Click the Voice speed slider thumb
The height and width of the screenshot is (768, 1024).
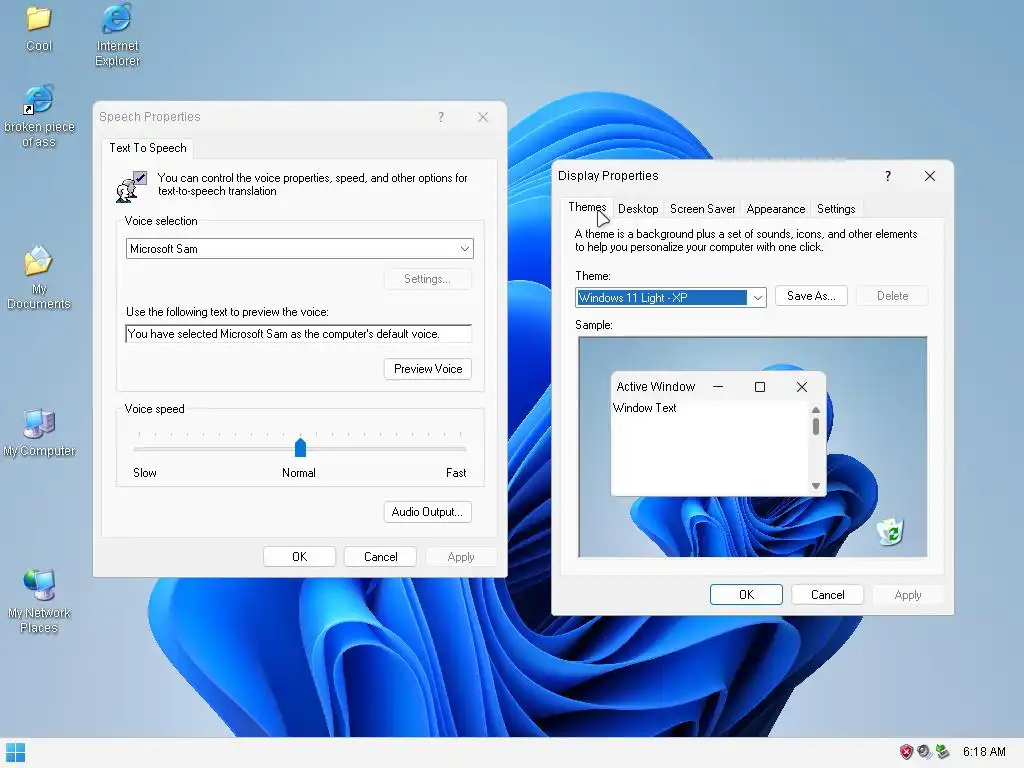(x=300, y=447)
